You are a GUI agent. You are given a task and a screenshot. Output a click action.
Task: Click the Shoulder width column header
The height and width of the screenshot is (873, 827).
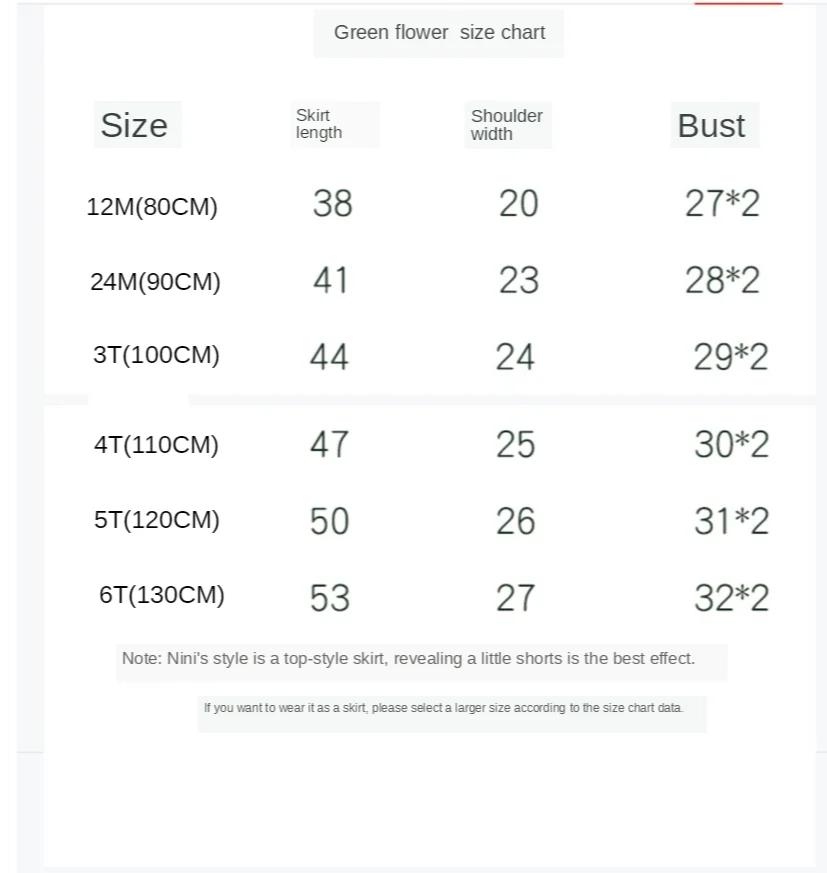click(506, 125)
